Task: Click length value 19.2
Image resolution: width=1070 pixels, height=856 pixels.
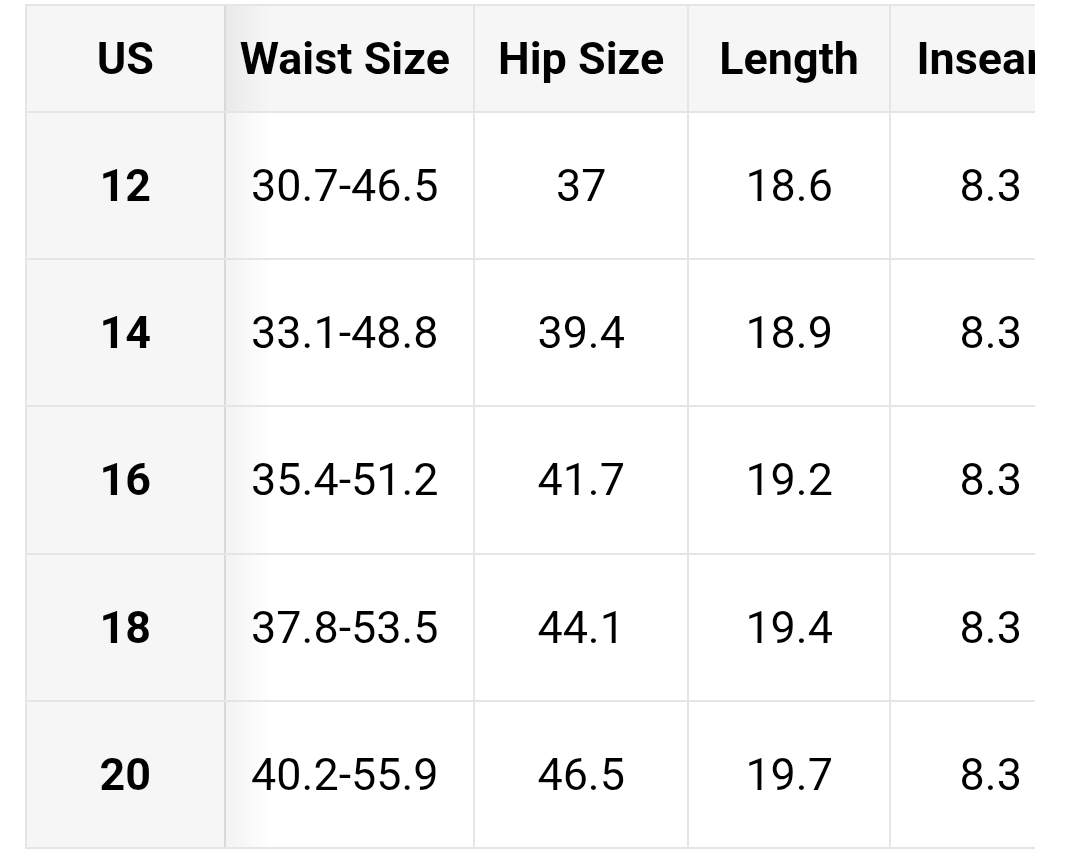Action: click(x=789, y=480)
